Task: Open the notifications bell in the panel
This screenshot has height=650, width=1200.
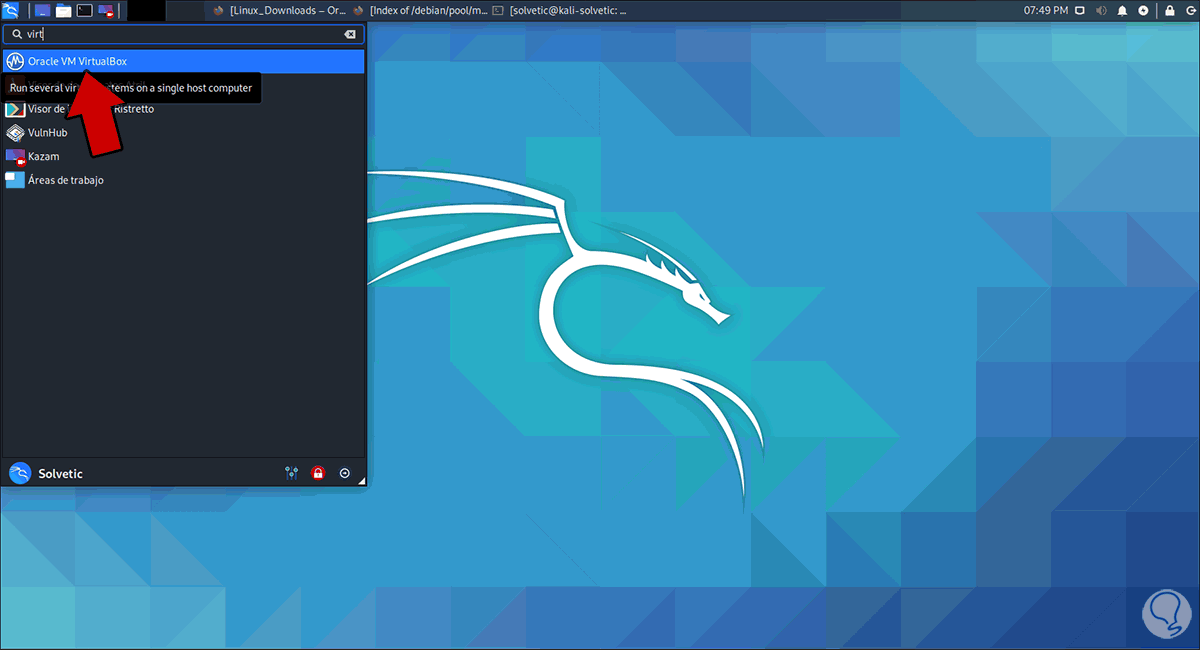Action: [x=1122, y=11]
